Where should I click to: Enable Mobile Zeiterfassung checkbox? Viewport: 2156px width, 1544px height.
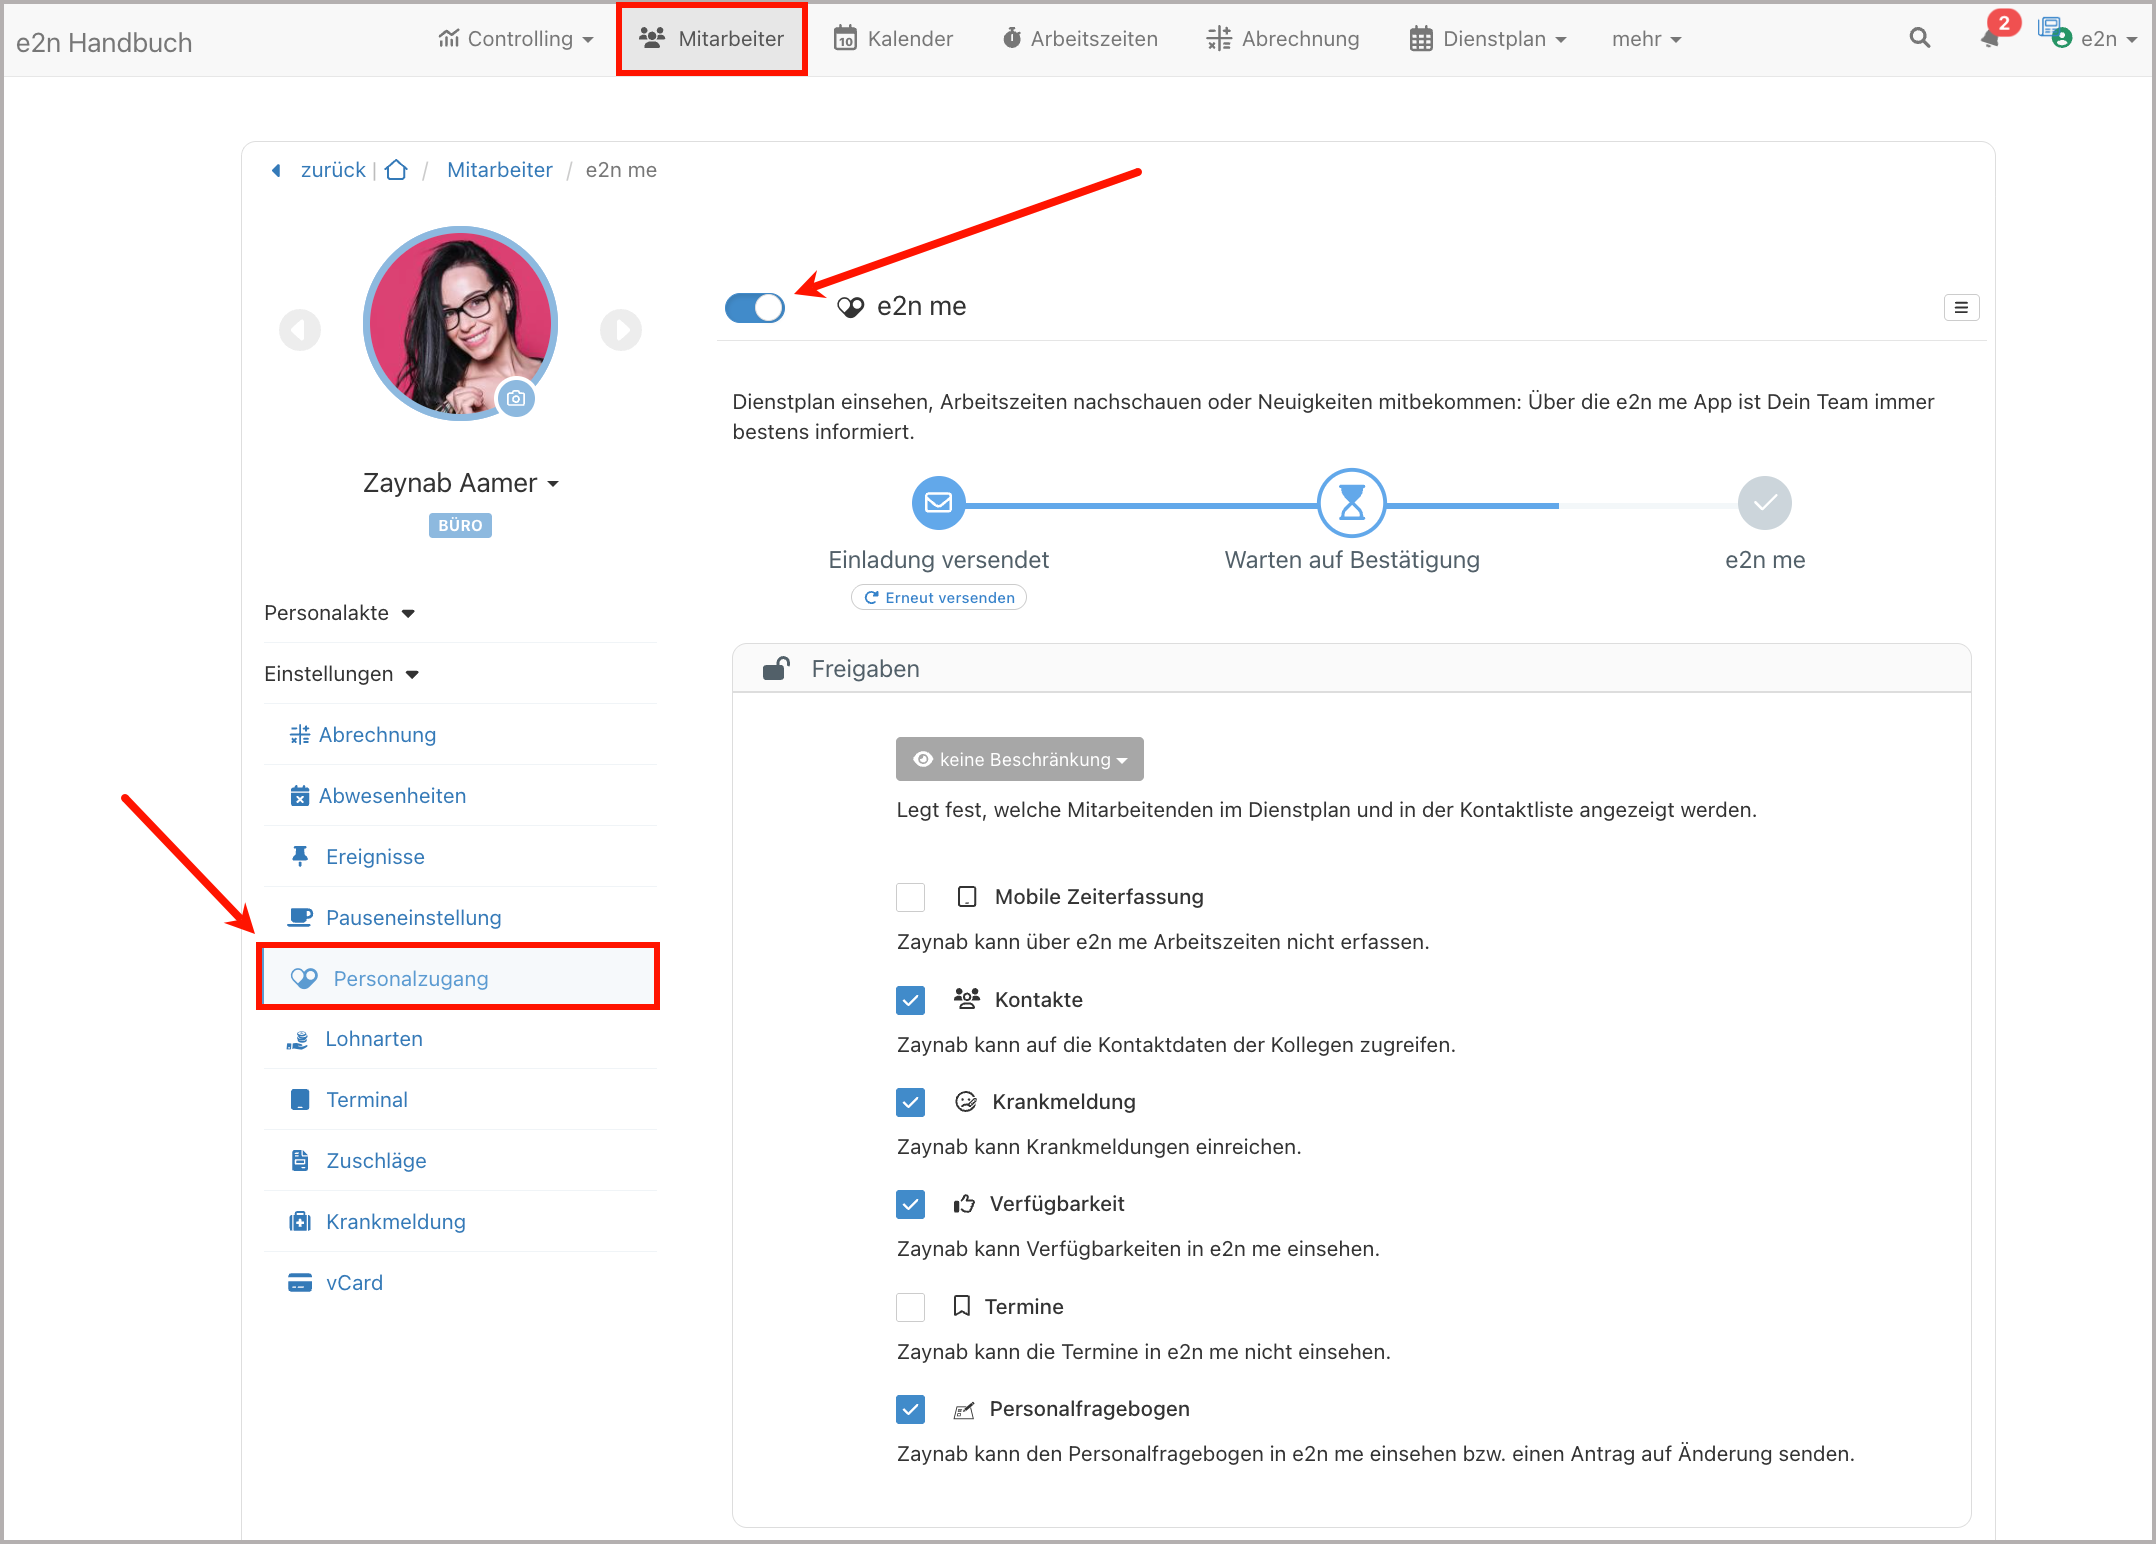coord(910,897)
